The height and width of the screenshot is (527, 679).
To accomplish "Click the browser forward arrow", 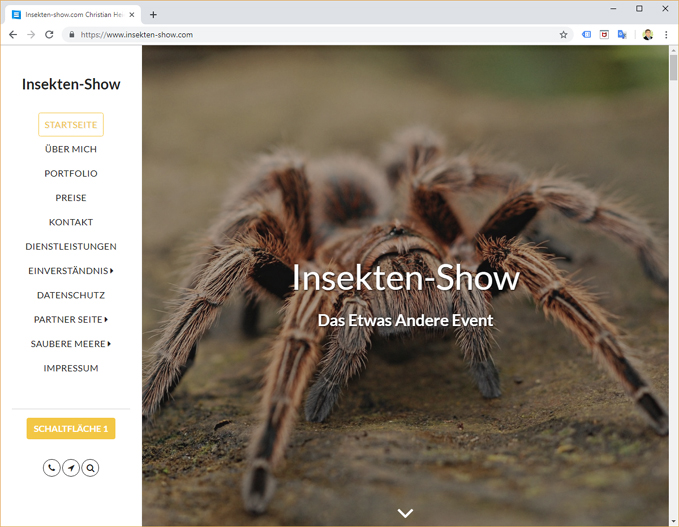I will coord(31,35).
